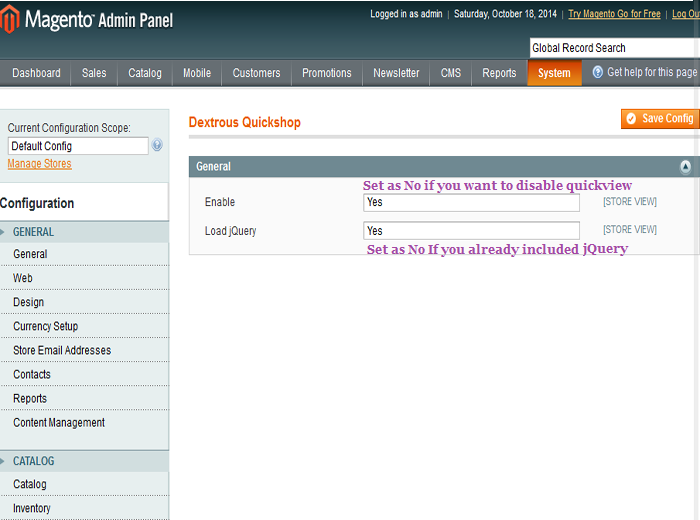
Task: Click the Log Out link
Action: 686,14
